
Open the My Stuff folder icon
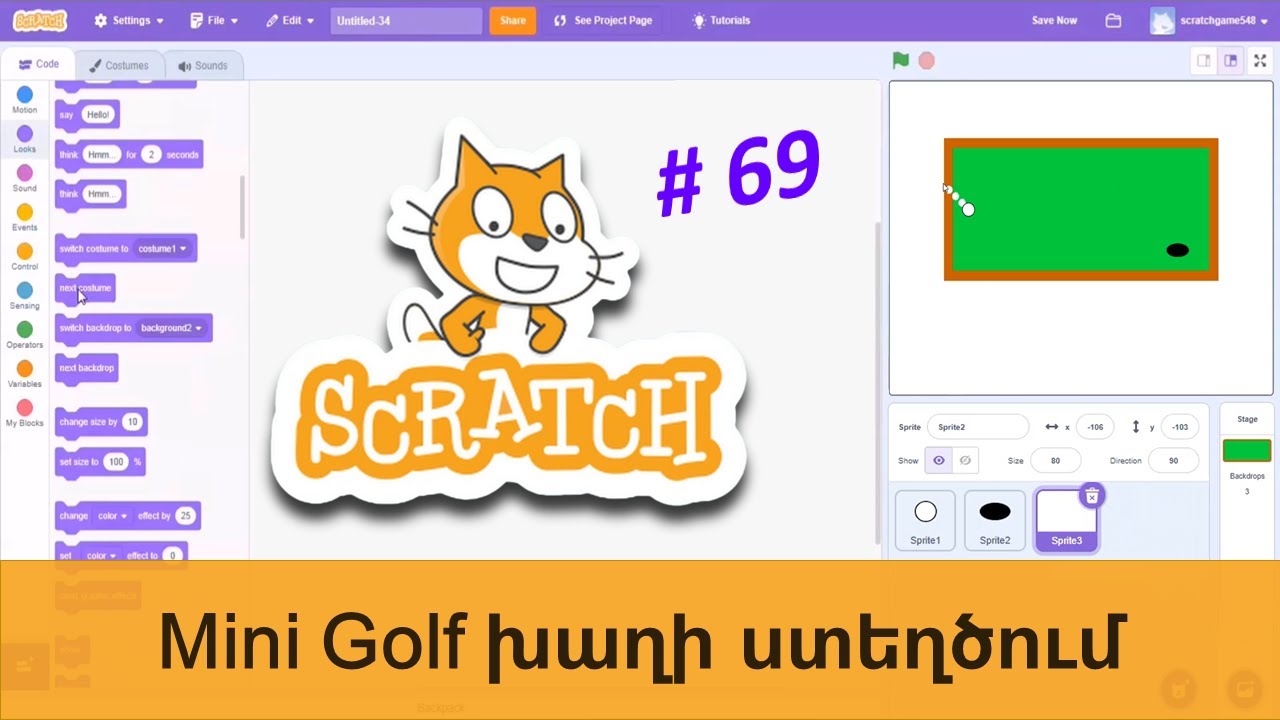point(1113,20)
